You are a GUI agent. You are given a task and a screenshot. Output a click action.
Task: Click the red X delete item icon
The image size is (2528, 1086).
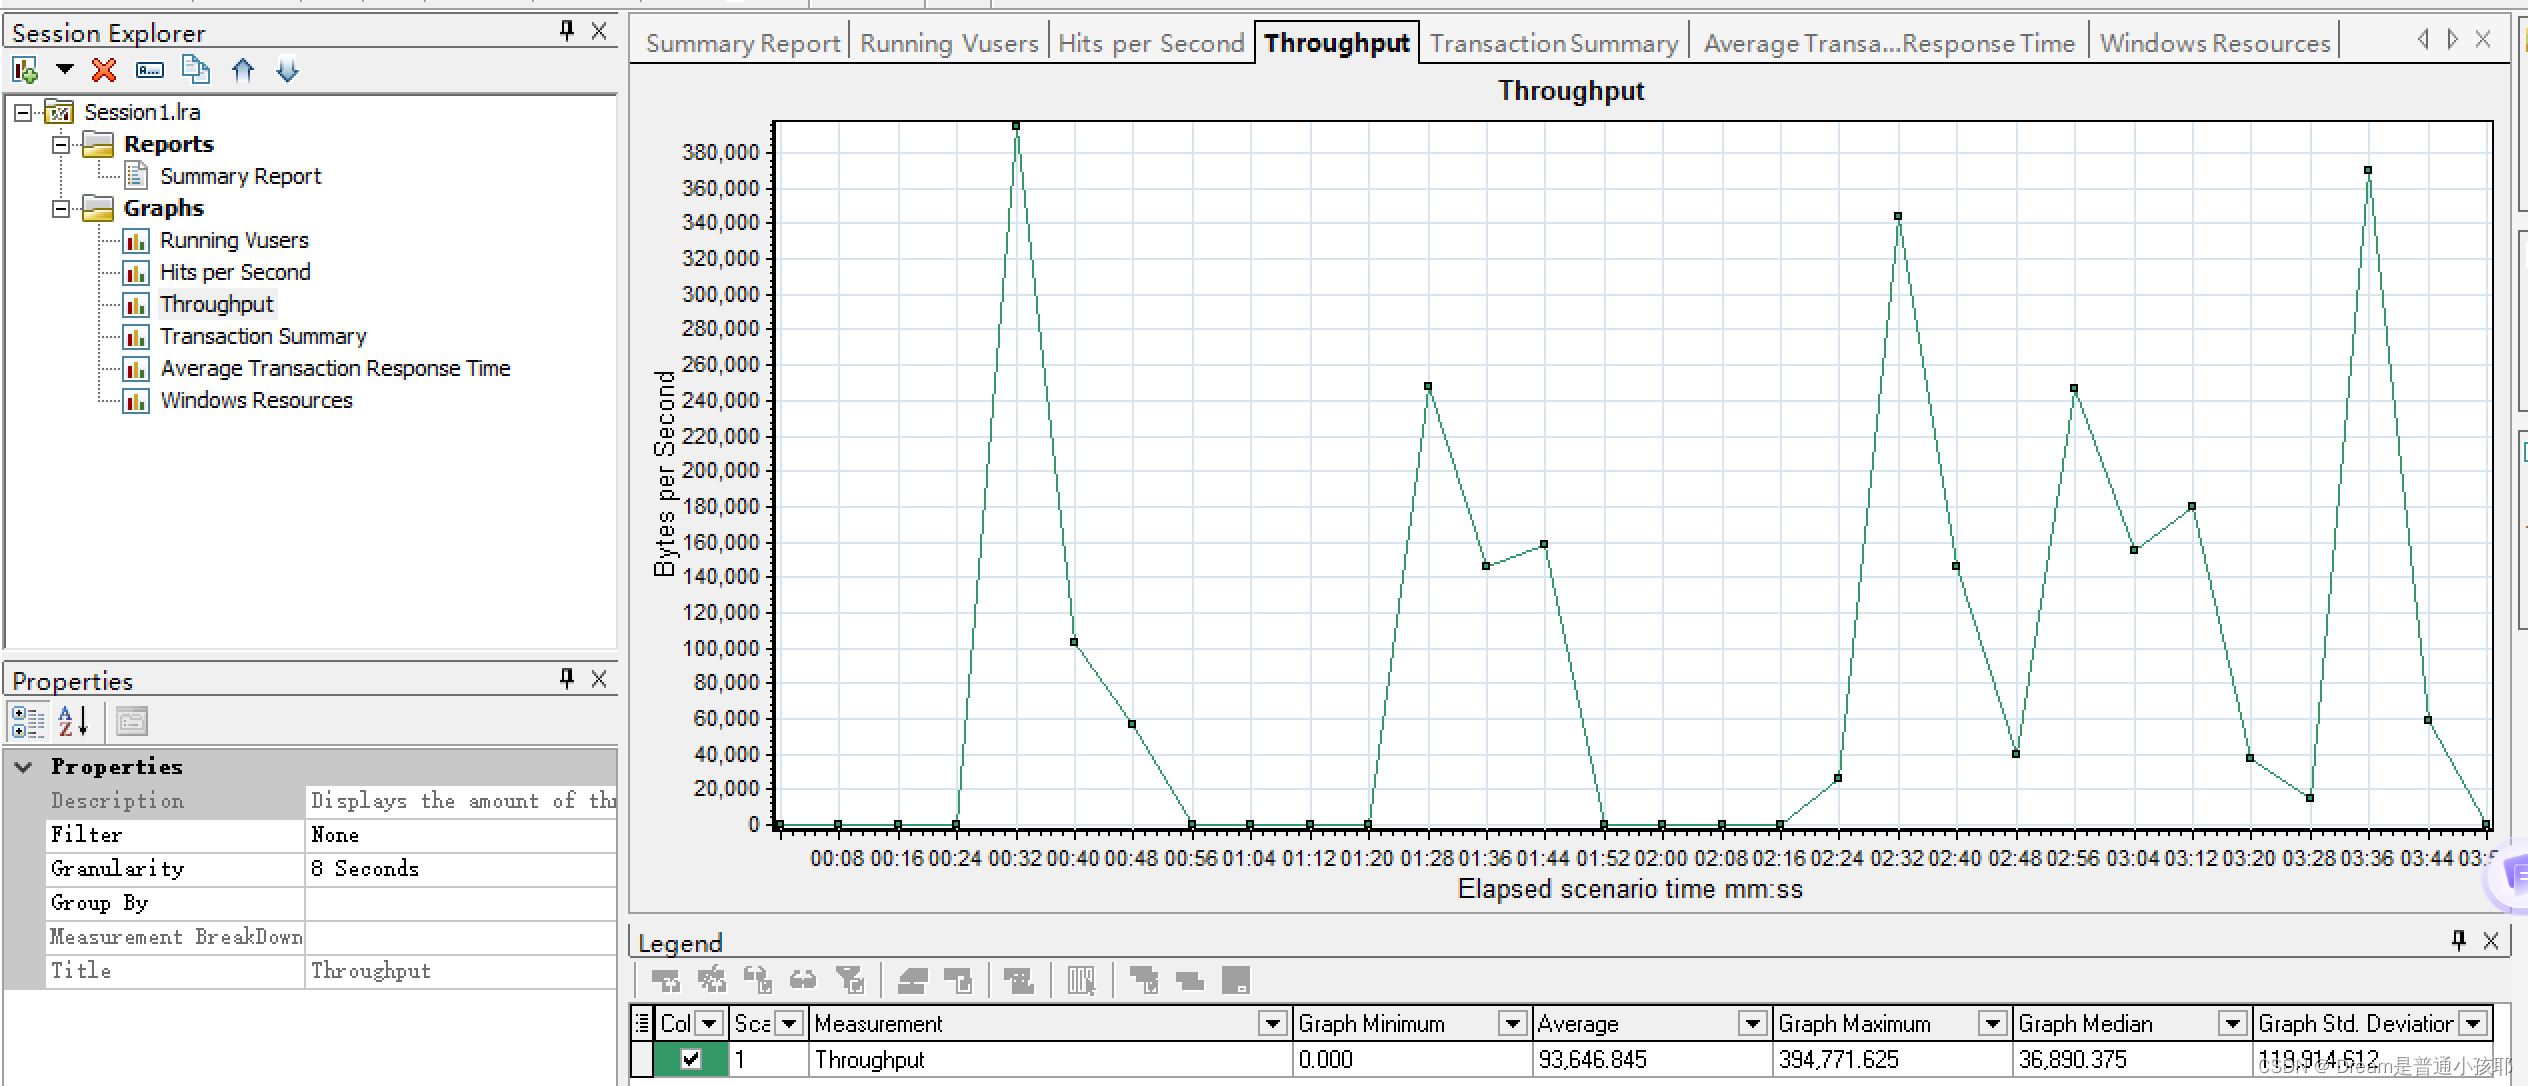[x=104, y=70]
